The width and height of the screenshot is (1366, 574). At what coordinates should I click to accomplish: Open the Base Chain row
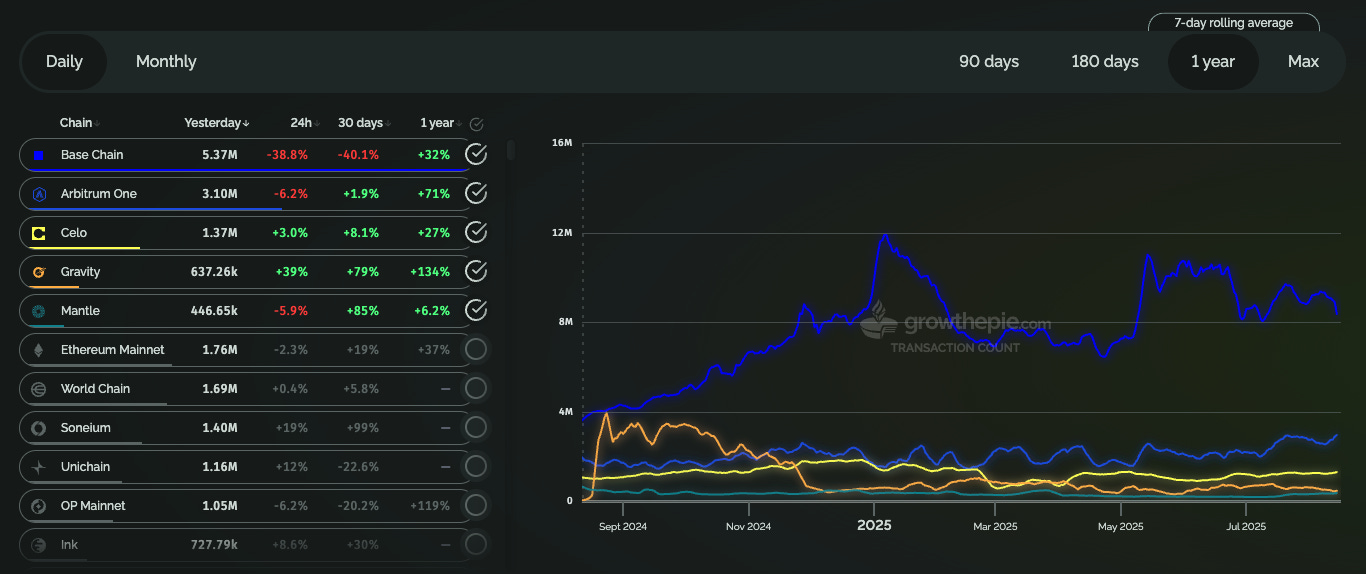coord(245,155)
